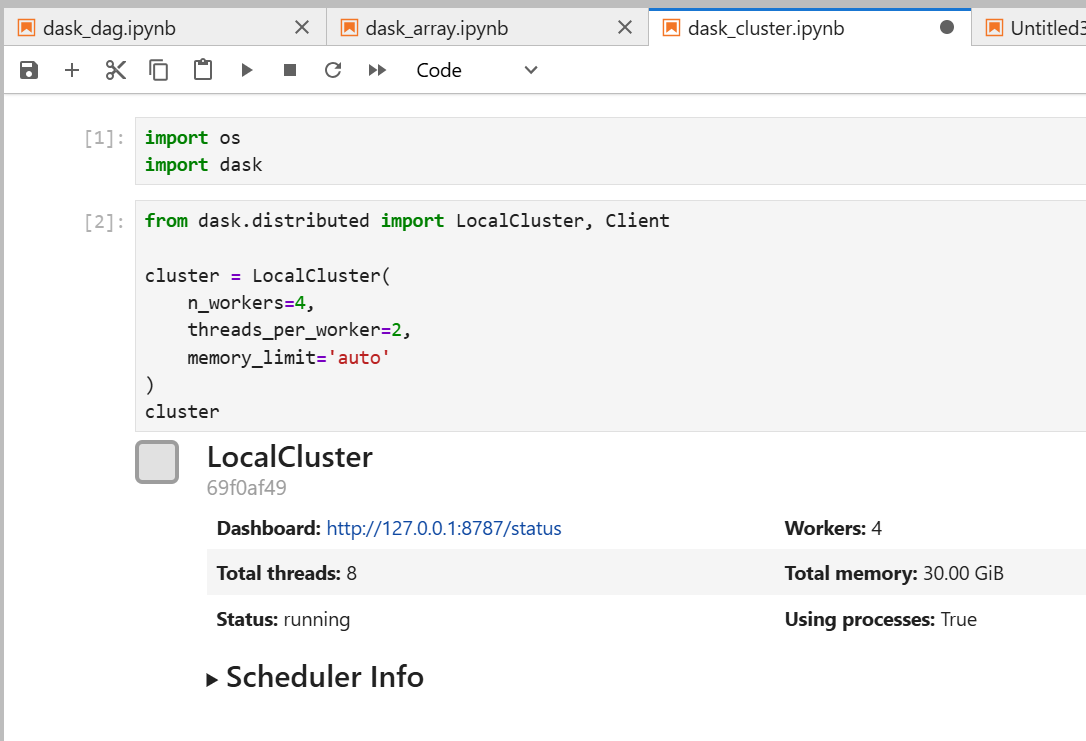1086x741 pixels.
Task: Interrupt the kernel with the stop icon
Action: 290,70
